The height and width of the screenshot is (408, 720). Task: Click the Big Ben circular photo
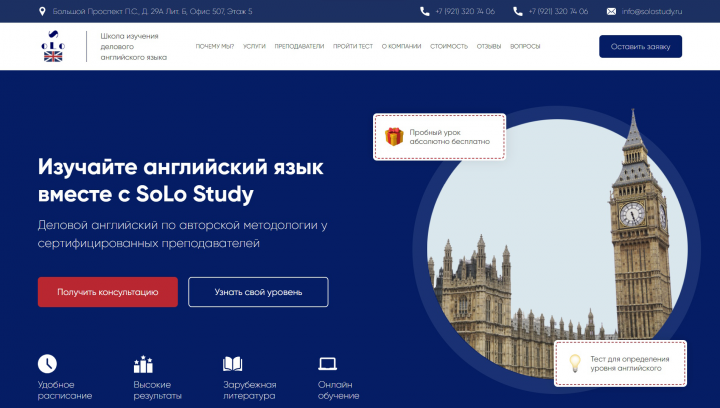coord(557,250)
